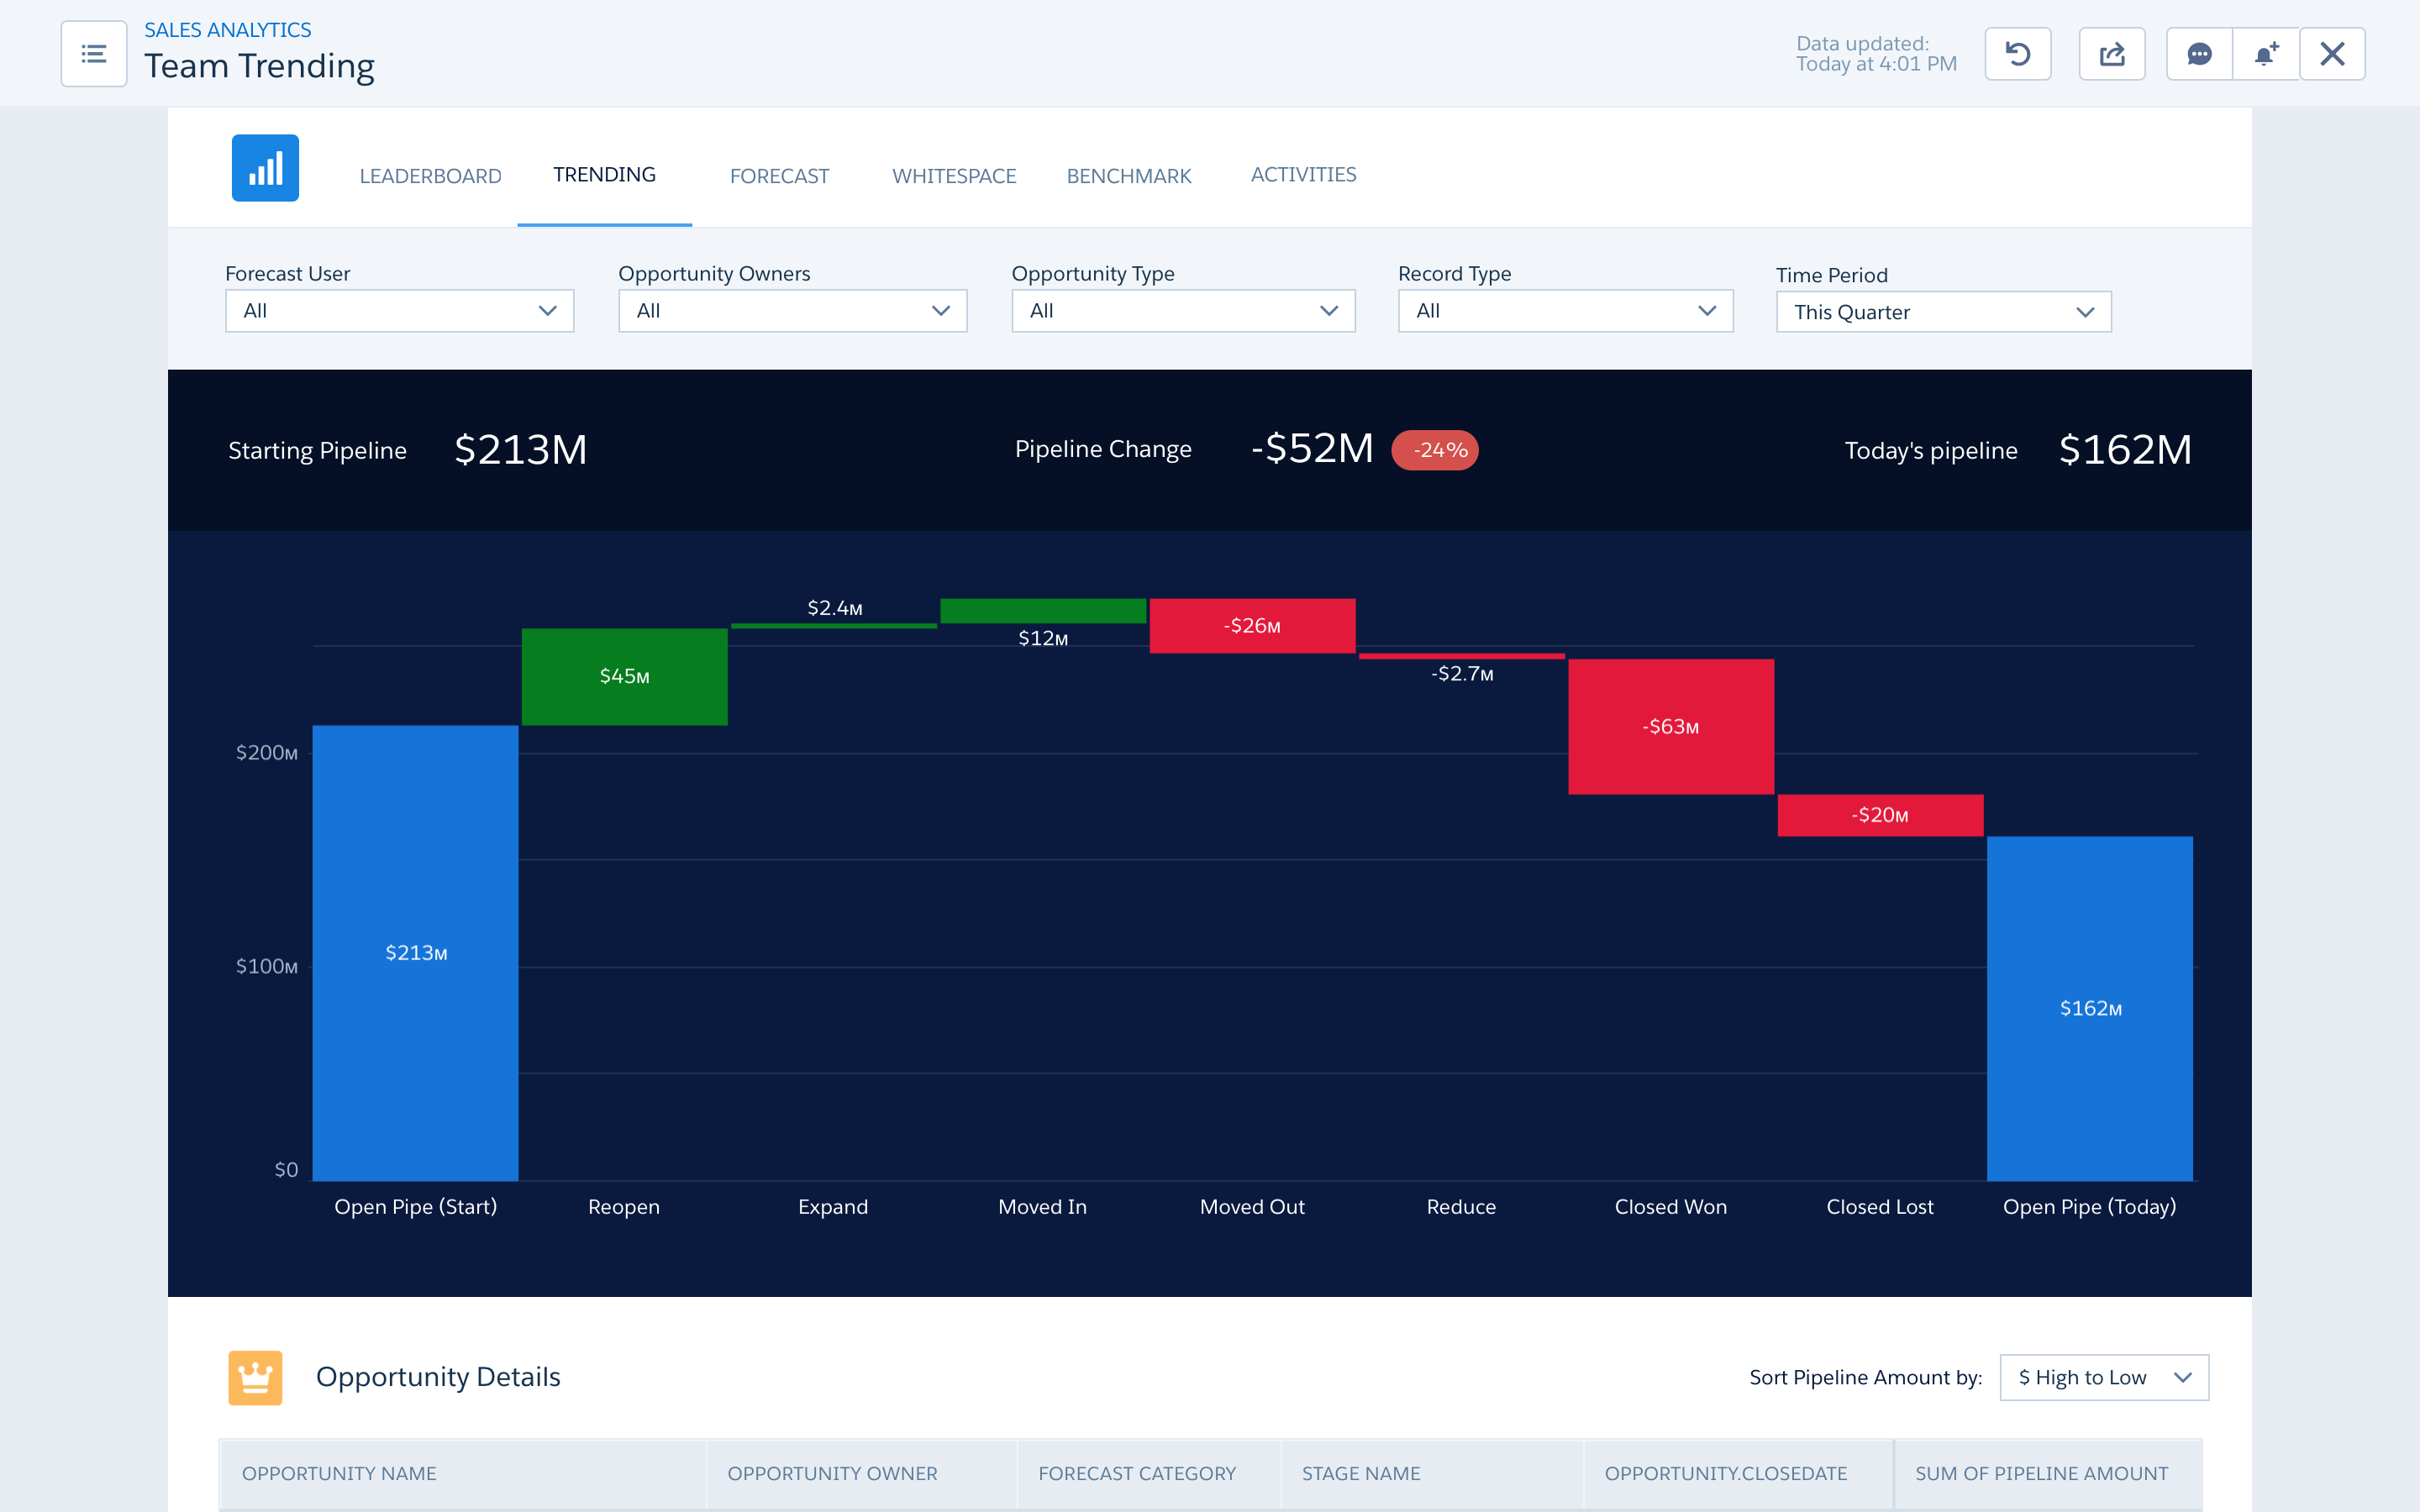Click the red -$63M Closed Won bar
The image size is (2420, 1512).
pyautogui.click(x=1670, y=726)
